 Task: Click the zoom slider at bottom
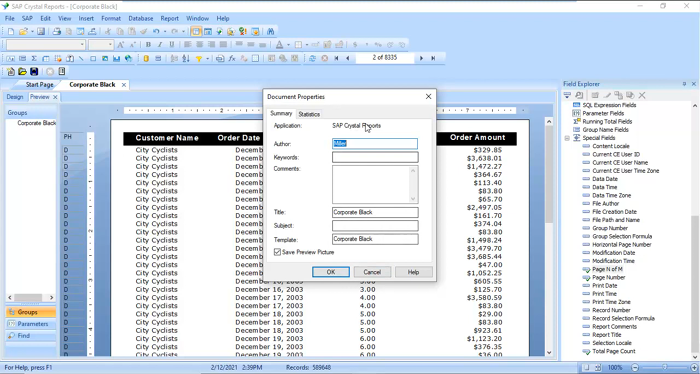[664, 367]
